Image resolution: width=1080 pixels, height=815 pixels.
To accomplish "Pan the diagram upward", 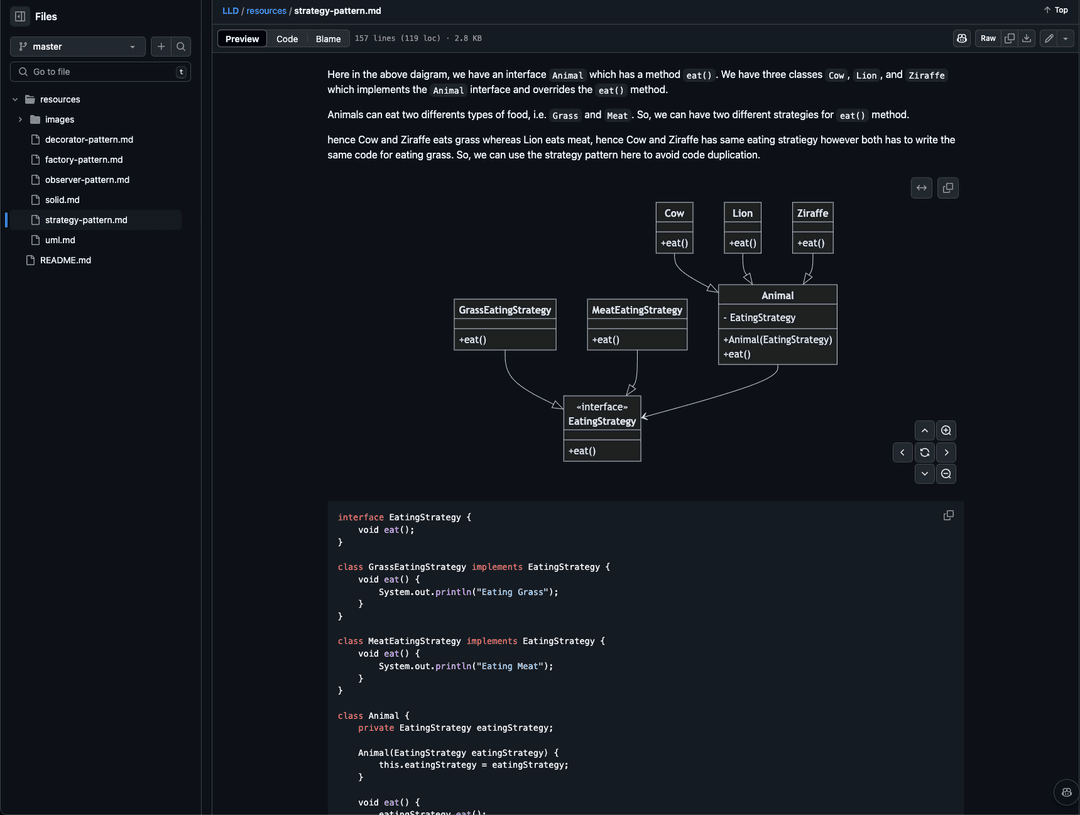I will (x=925, y=431).
